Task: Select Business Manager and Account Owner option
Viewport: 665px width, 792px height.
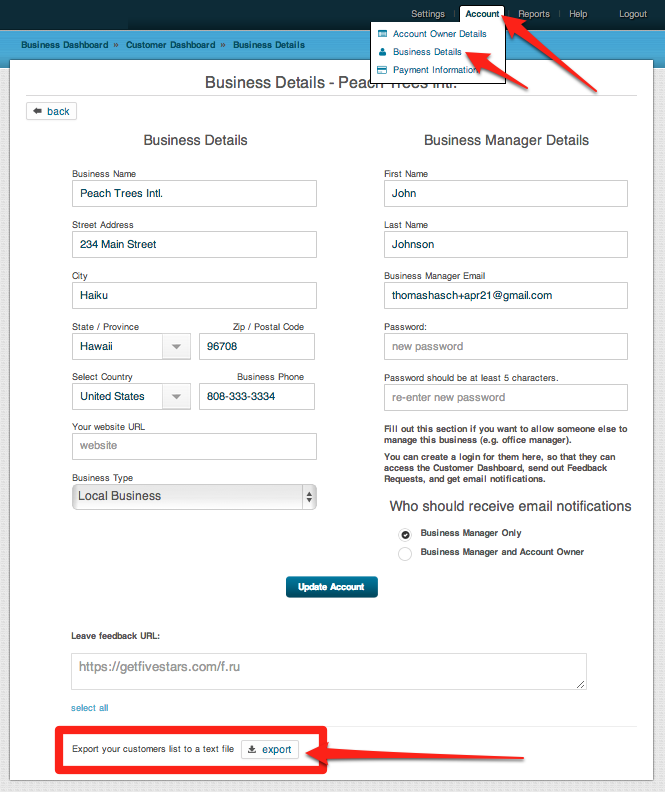Action: (x=405, y=554)
